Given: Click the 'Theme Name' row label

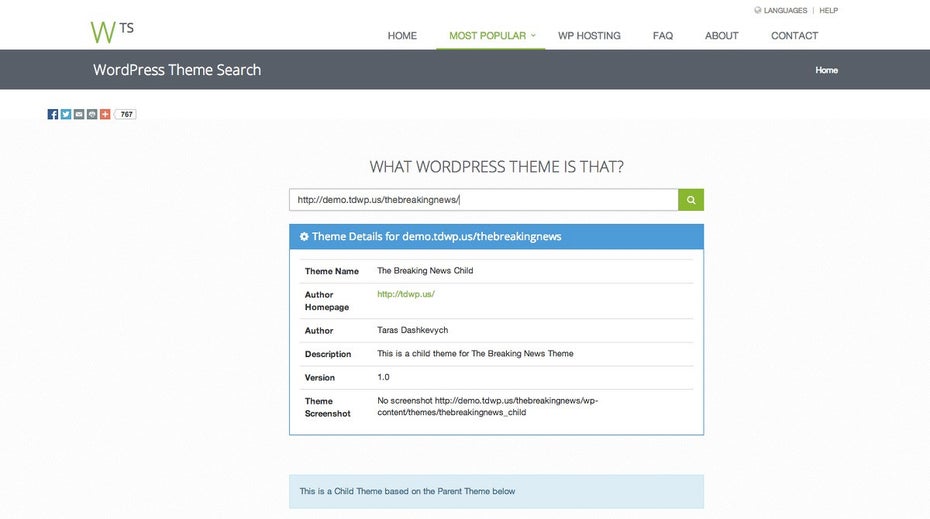Looking at the screenshot, I should pyautogui.click(x=332, y=271).
